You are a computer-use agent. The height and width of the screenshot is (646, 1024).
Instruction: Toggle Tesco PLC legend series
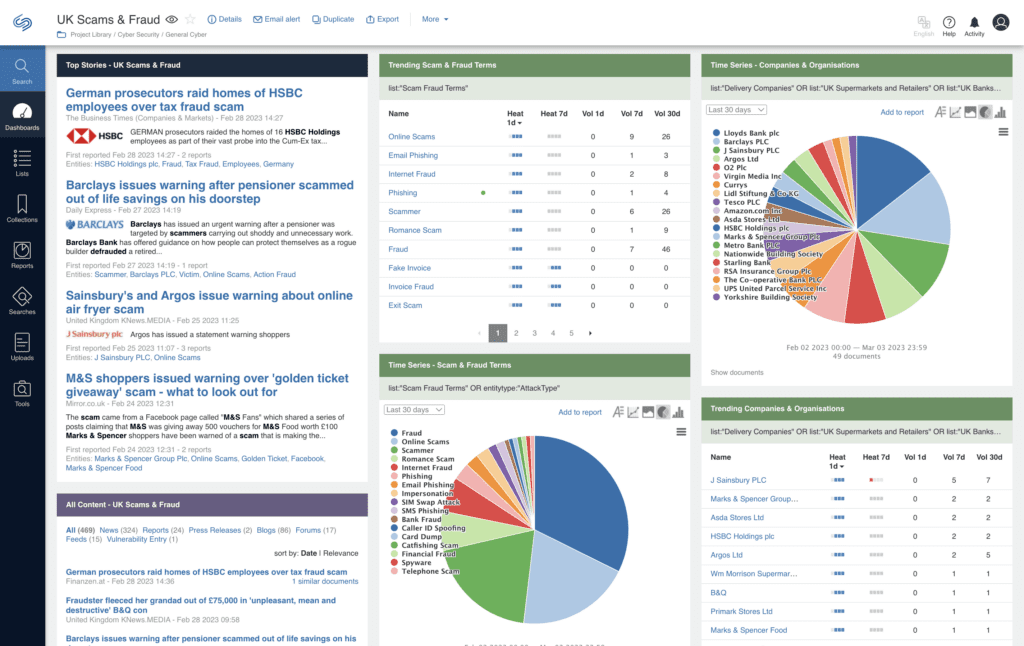[x=736, y=202]
